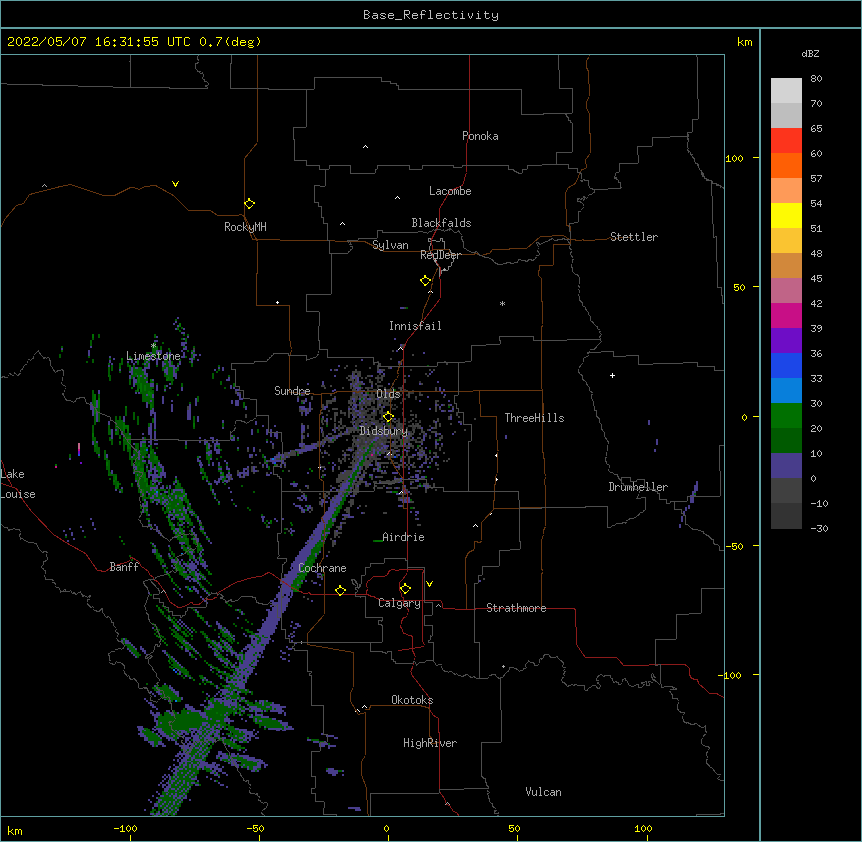The width and height of the screenshot is (862, 842).
Task: Click the yellow 54 dBZ legend swatch
Action: [786, 216]
